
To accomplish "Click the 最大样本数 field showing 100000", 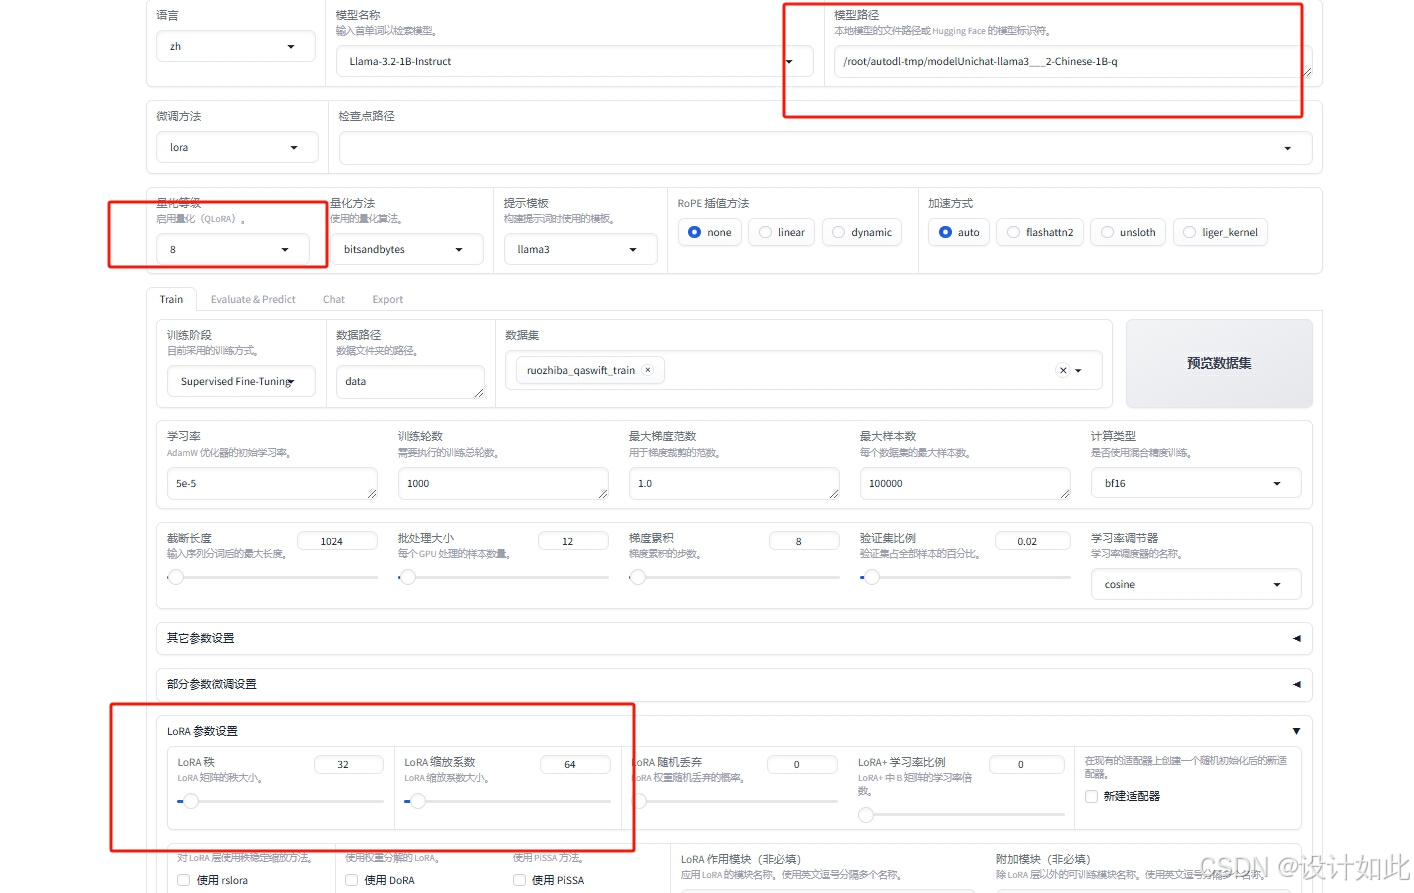I will 965,483.
